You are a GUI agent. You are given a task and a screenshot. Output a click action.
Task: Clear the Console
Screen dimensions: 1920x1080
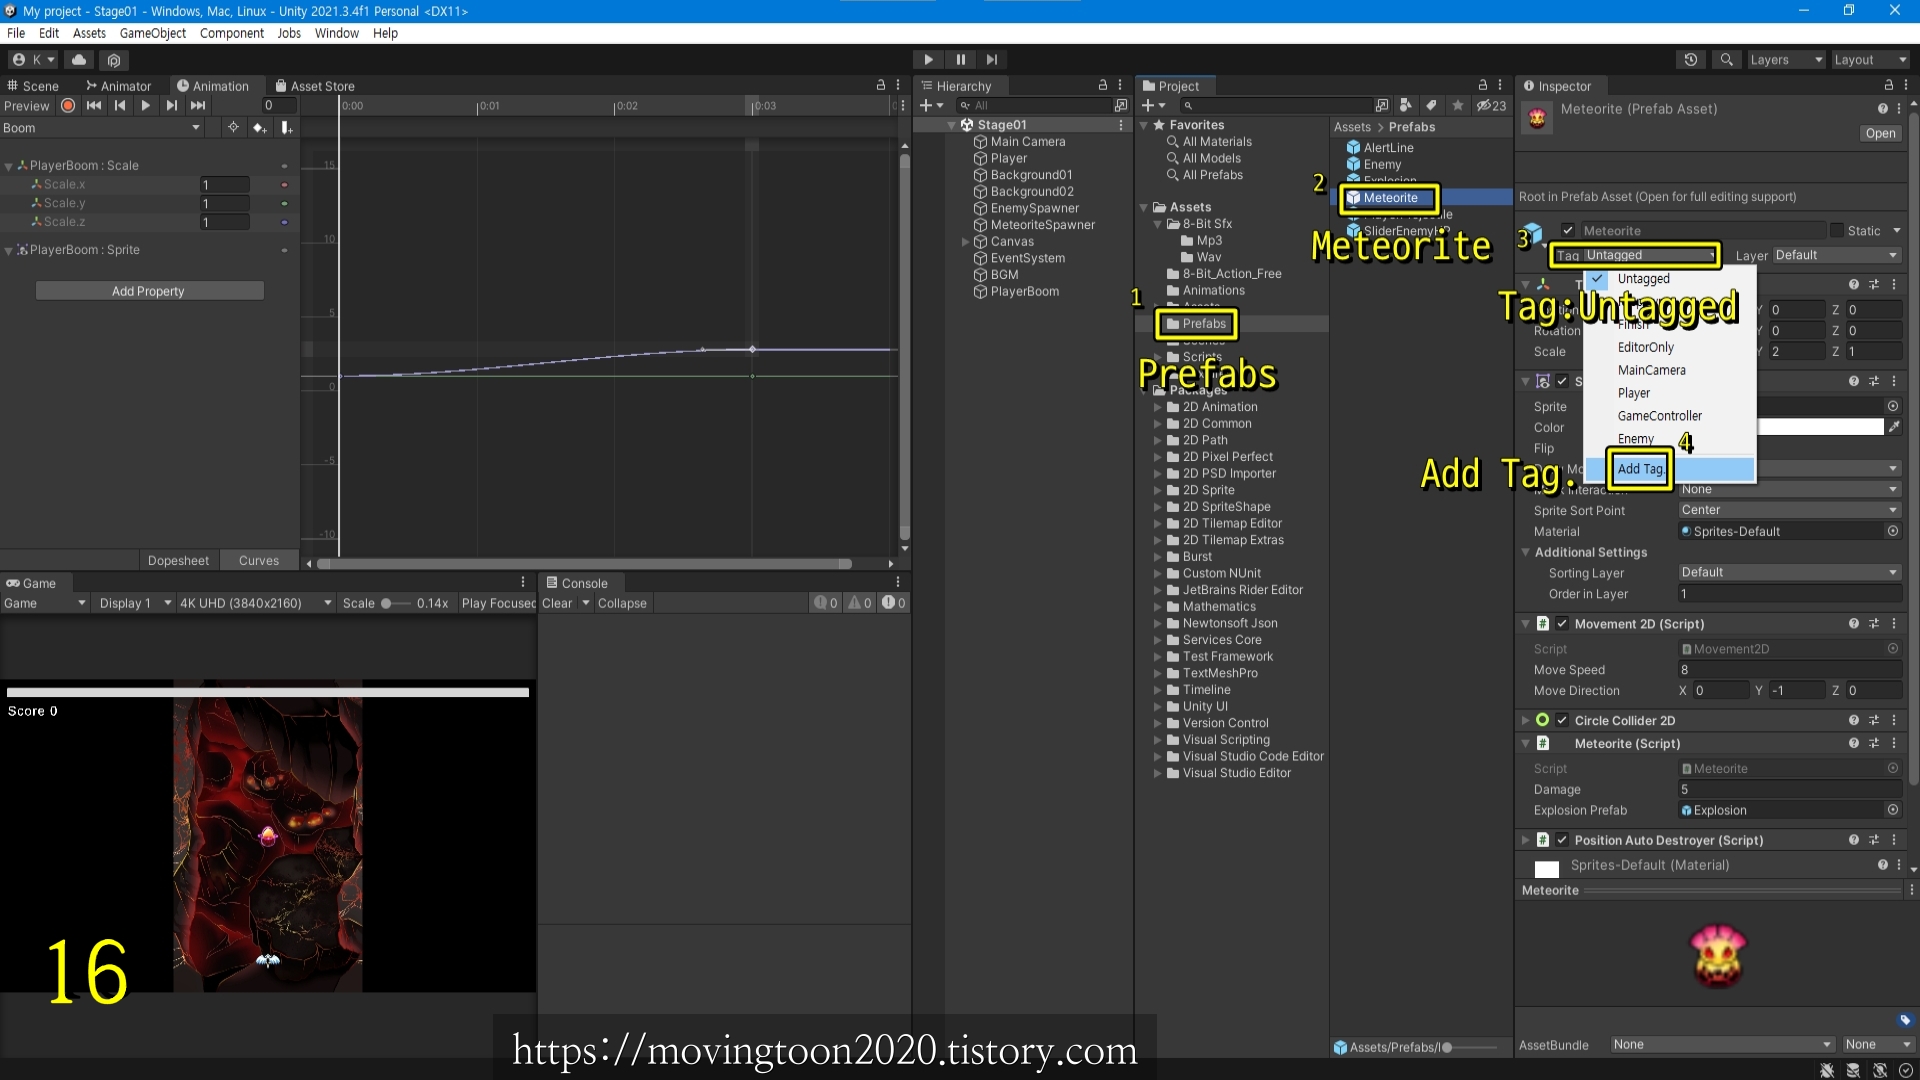click(557, 603)
